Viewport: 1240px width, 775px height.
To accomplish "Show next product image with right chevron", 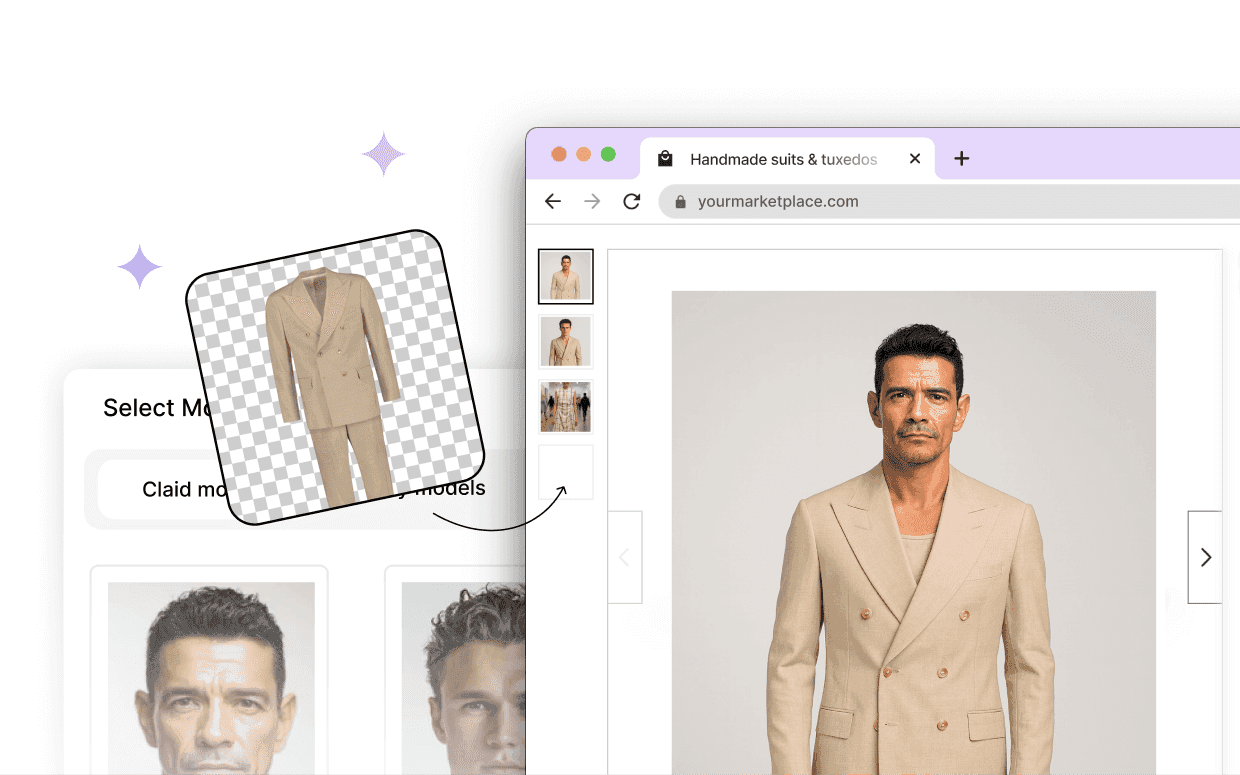I will coord(1205,557).
